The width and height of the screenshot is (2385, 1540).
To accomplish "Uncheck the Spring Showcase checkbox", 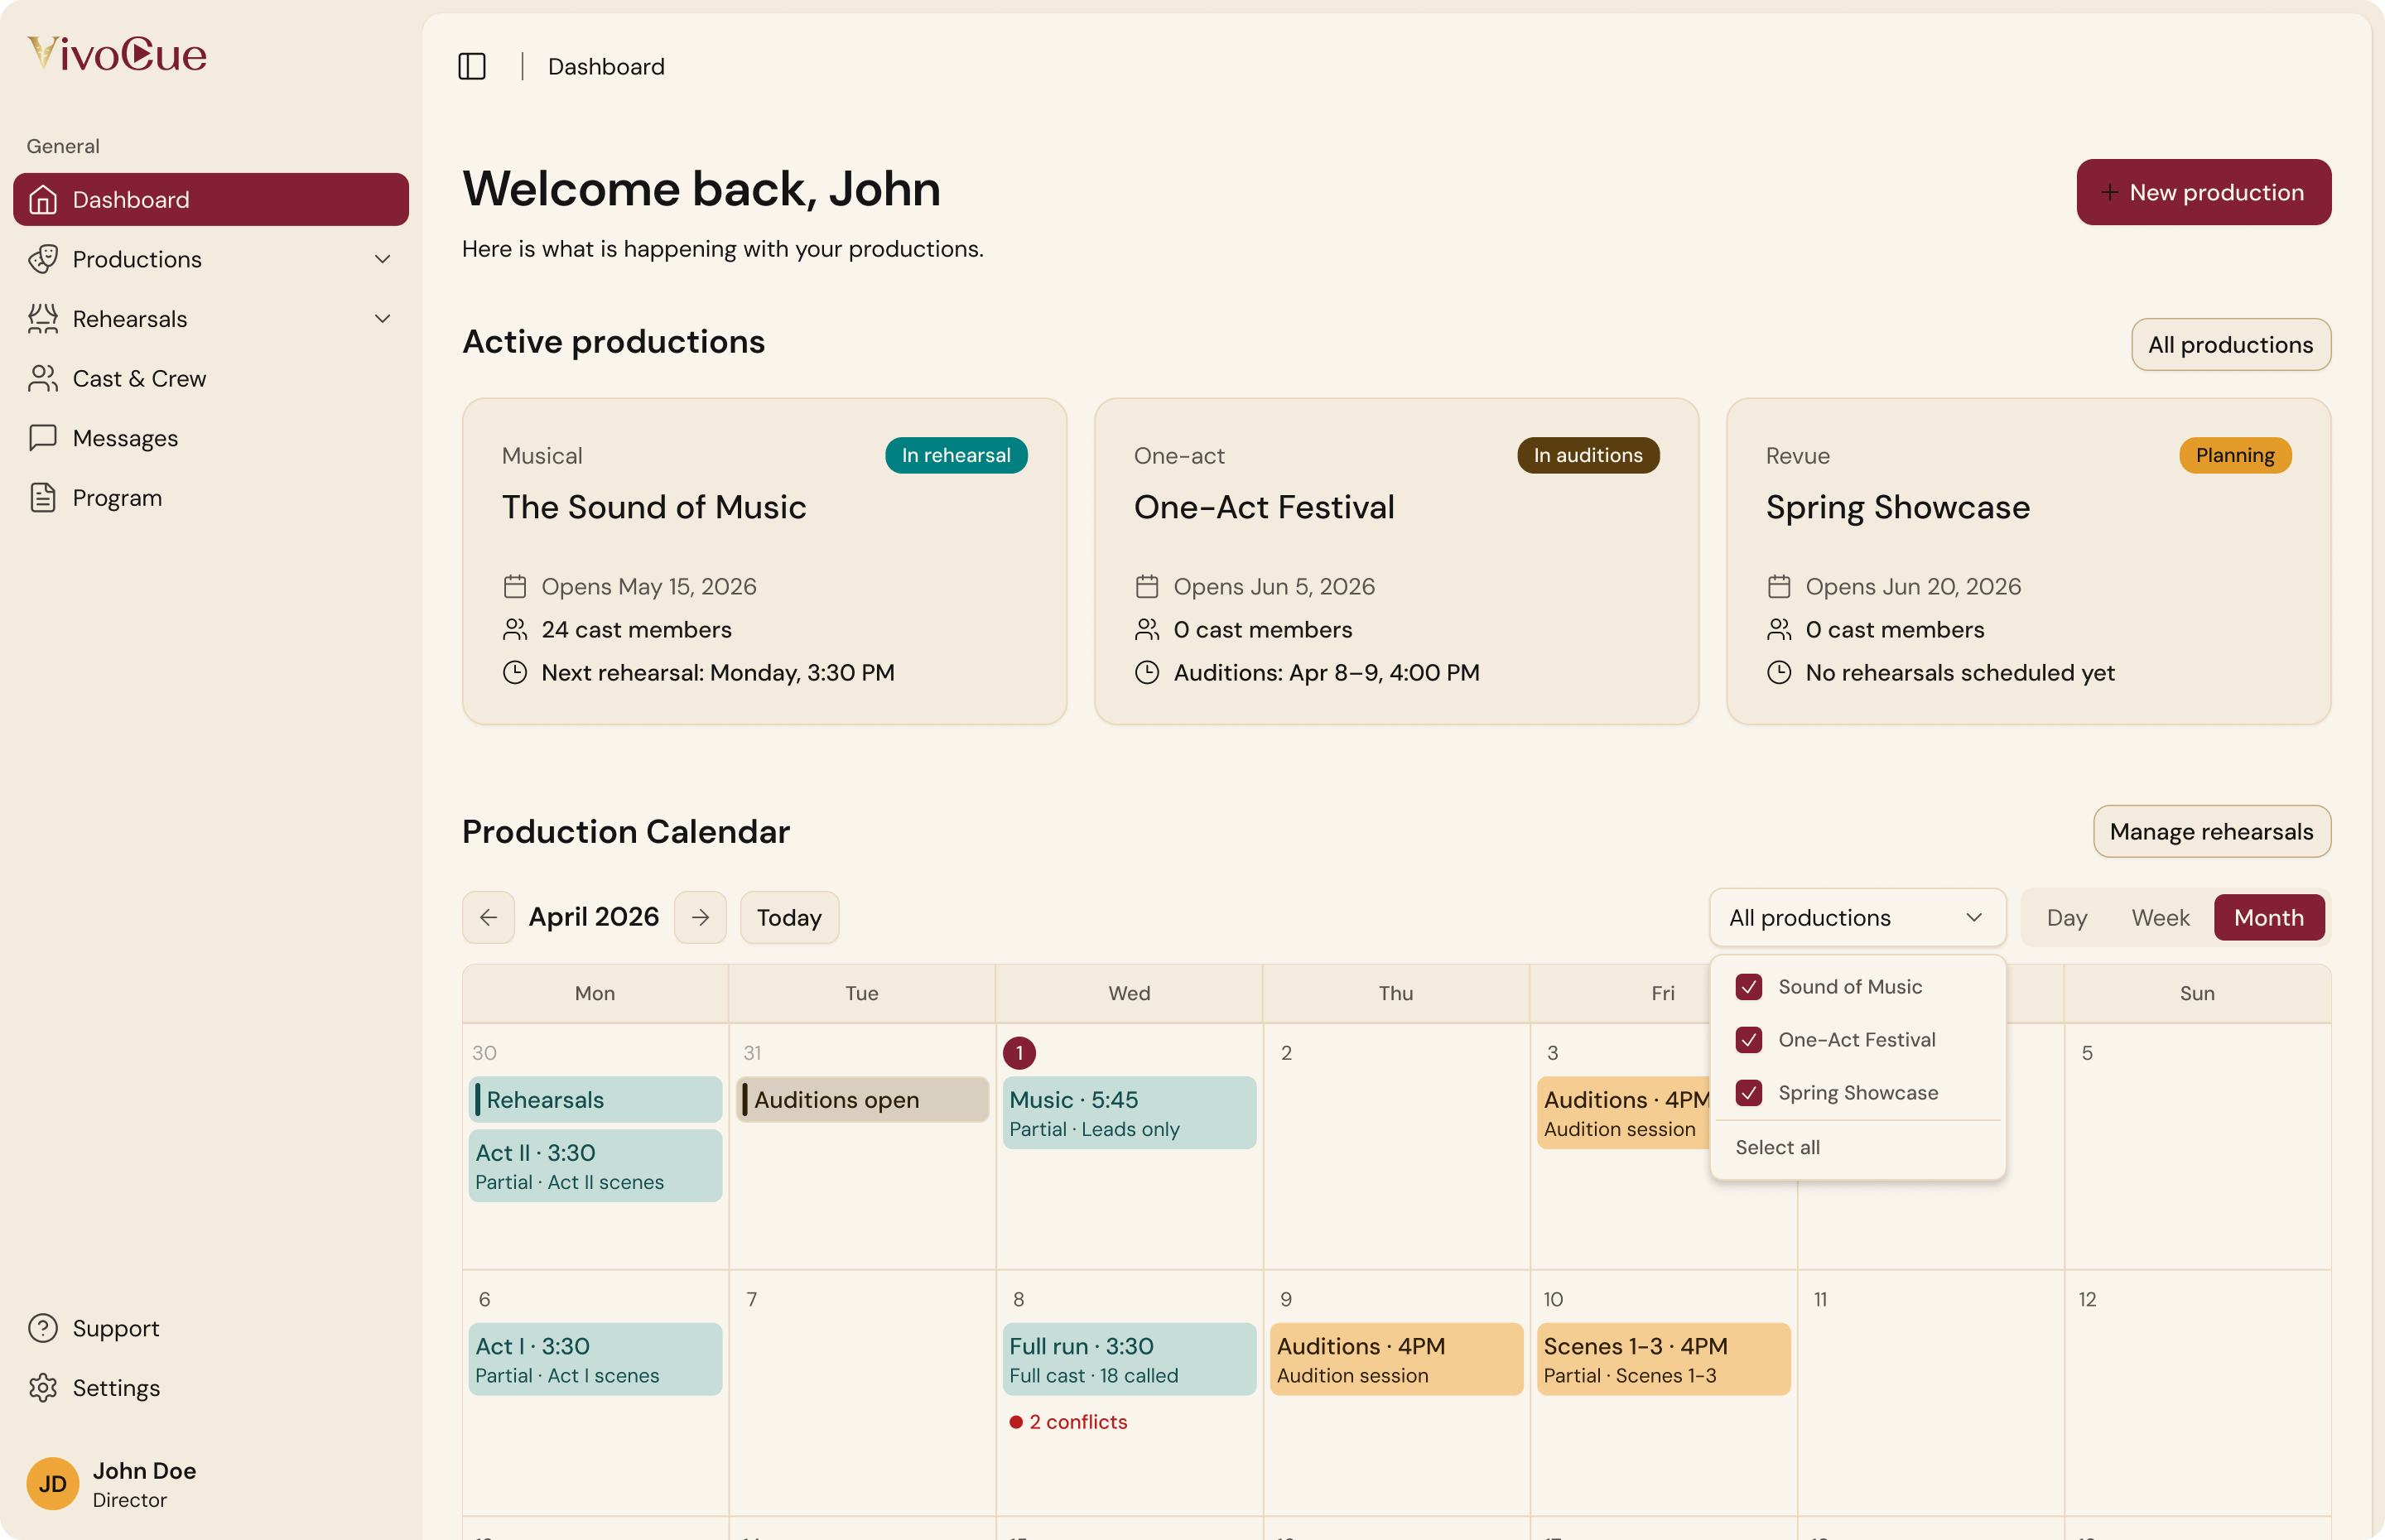I will pos(1749,1093).
